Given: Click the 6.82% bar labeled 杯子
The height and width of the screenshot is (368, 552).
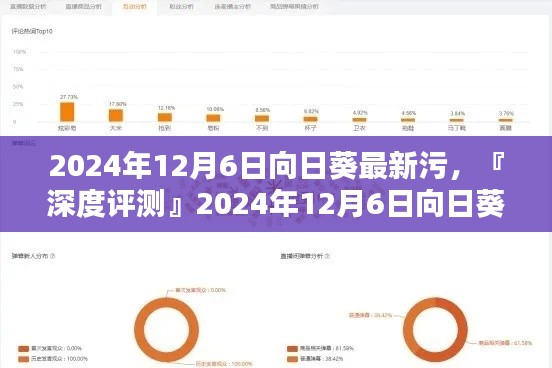Looking at the screenshot, I should click(x=310, y=119).
